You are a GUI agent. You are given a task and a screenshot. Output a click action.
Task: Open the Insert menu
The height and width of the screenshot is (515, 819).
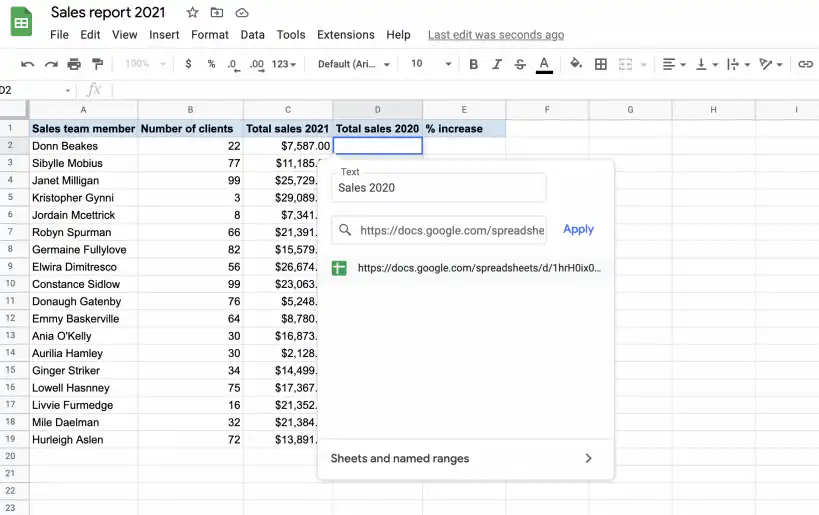[x=164, y=35]
